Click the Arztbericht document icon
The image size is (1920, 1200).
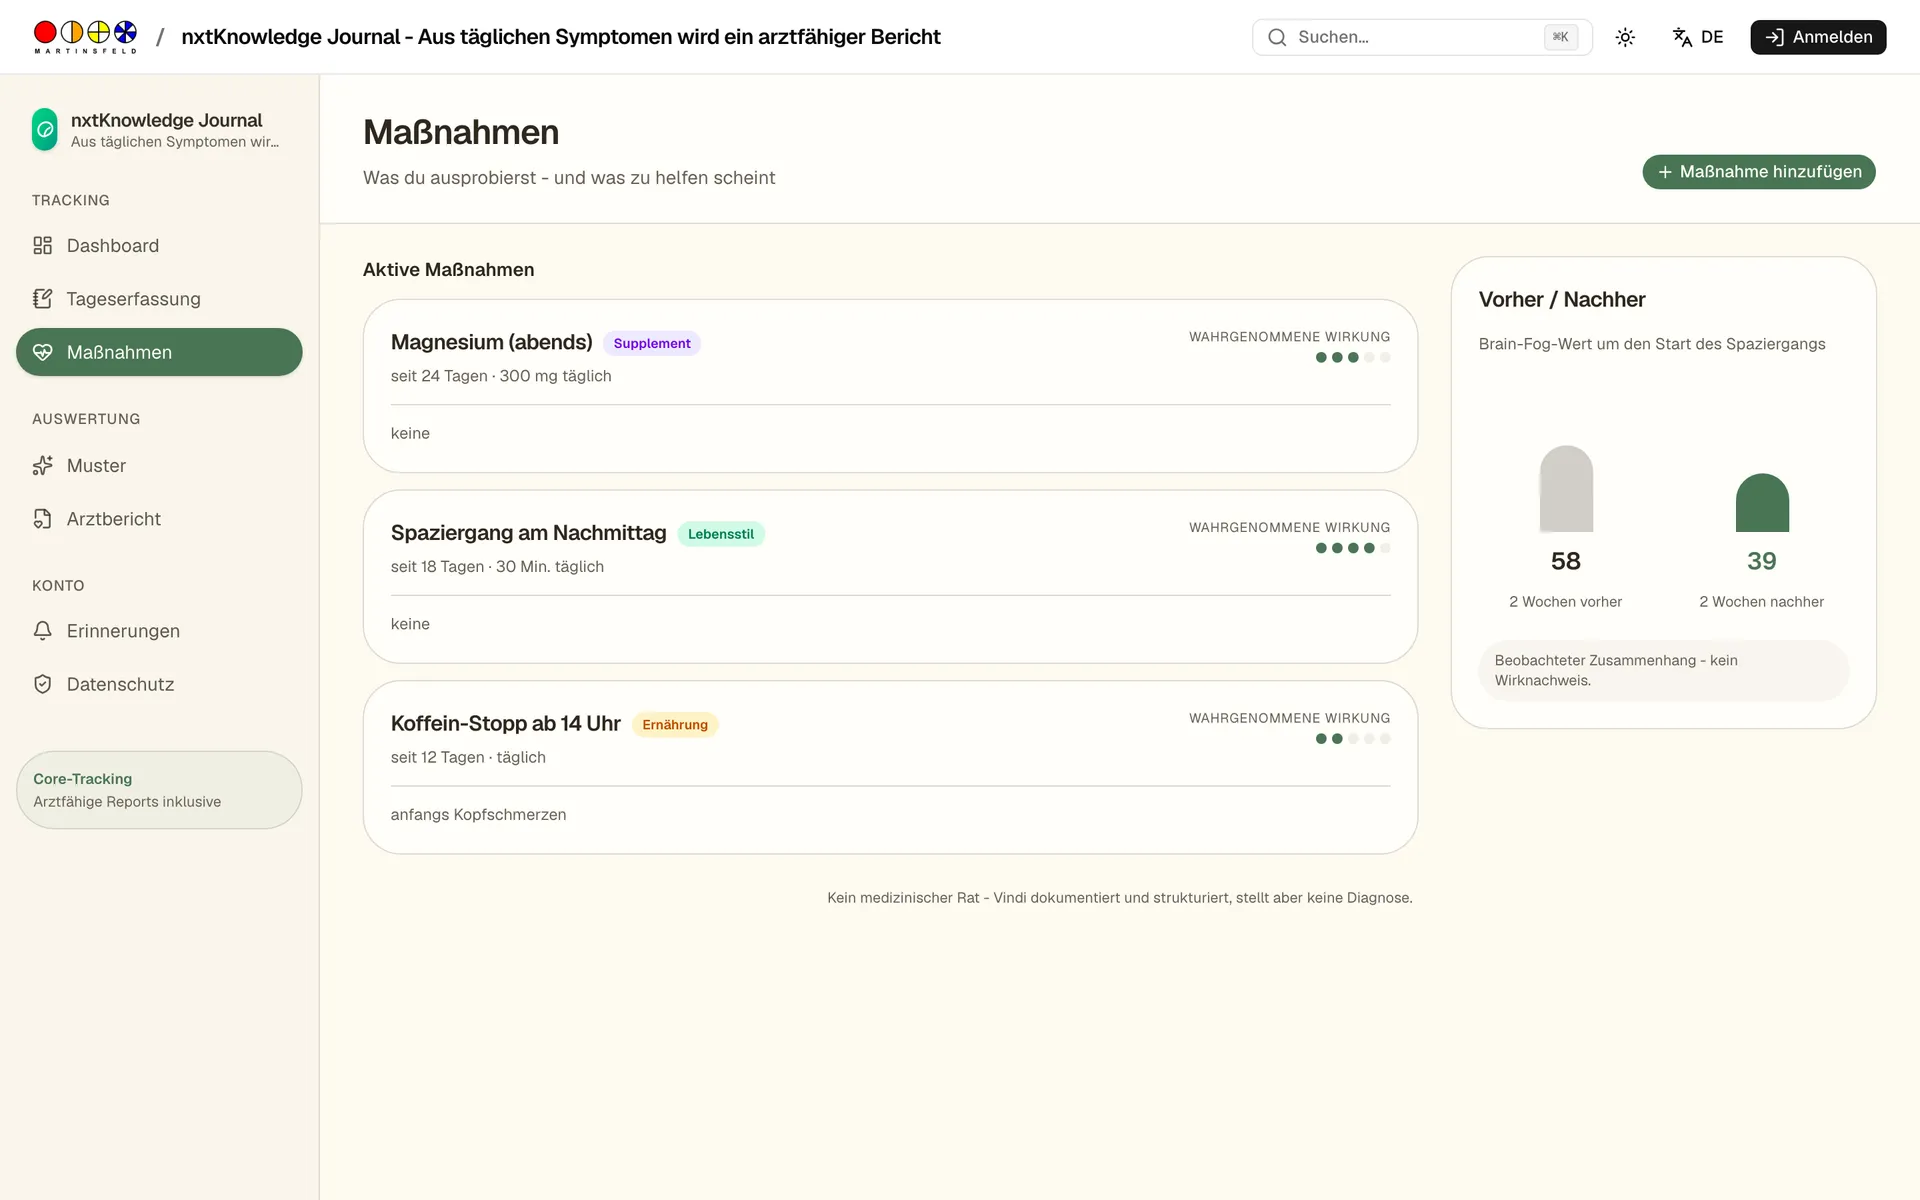click(42, 519)
